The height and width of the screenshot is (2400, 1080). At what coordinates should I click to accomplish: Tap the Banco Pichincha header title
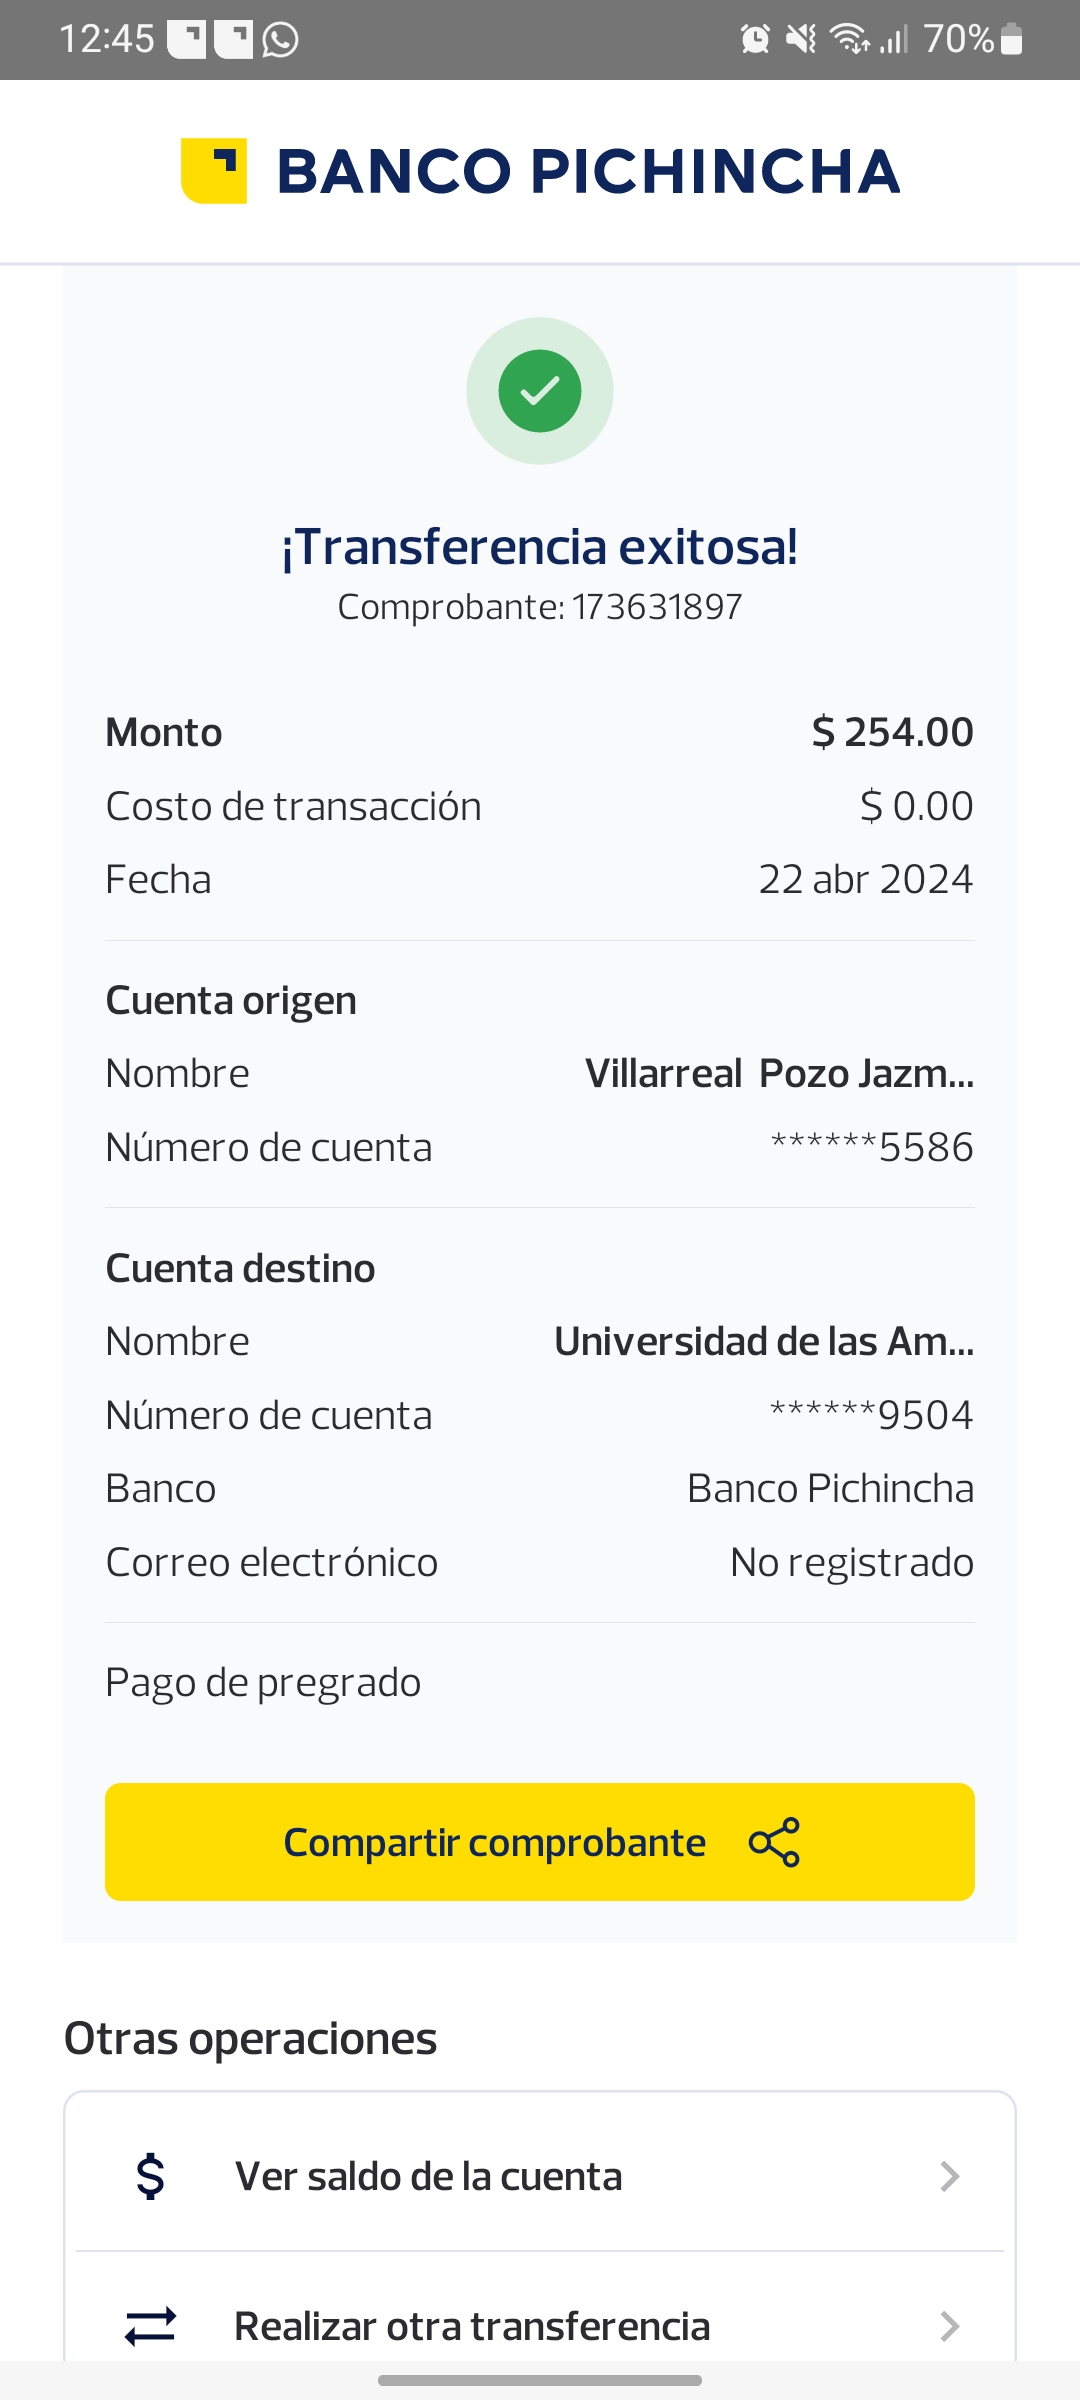coord(588,171)
